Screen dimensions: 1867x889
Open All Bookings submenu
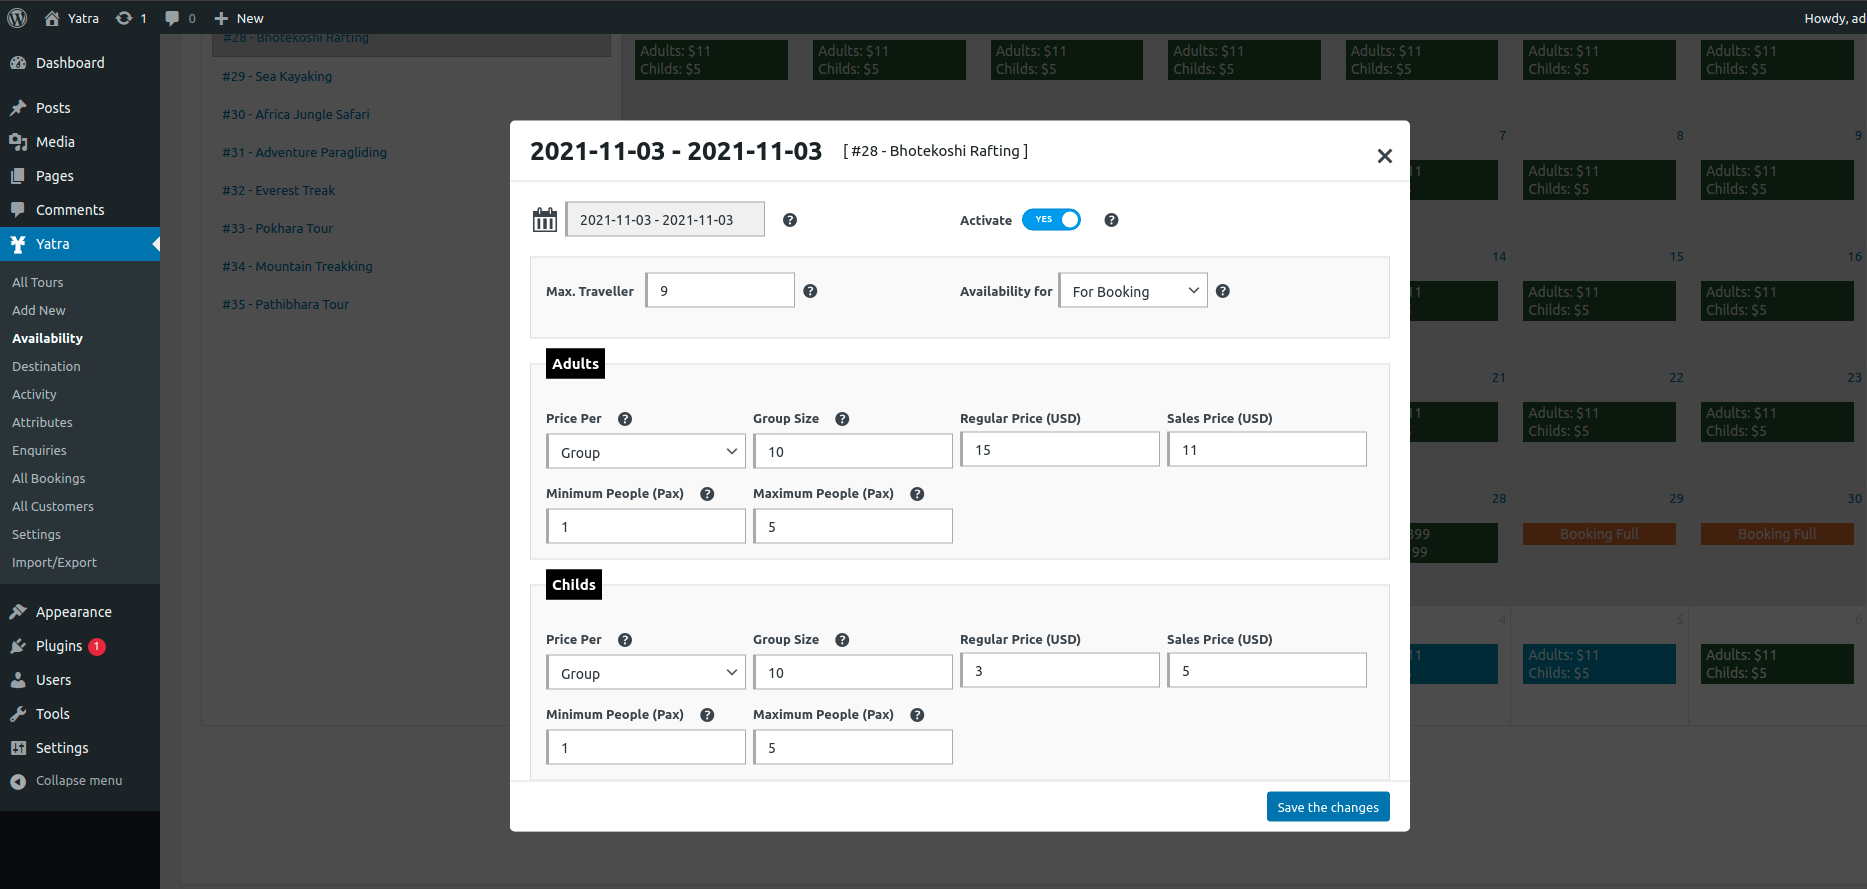pyautogui.click(x=49, y=479)
